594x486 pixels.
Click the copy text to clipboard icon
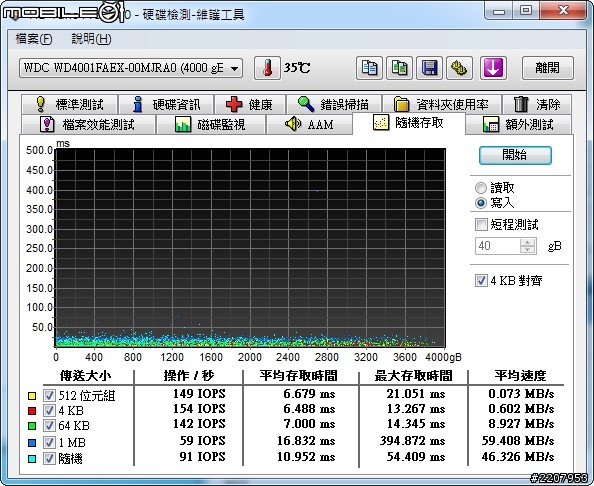(x=369, y=68)
